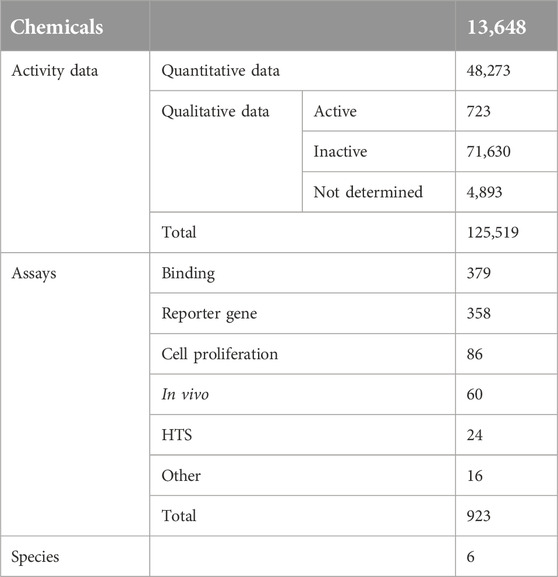Viewport: 558px width, 577px height.
Task: Click the Chemicals header cell
Action: [x=75, y=25]
